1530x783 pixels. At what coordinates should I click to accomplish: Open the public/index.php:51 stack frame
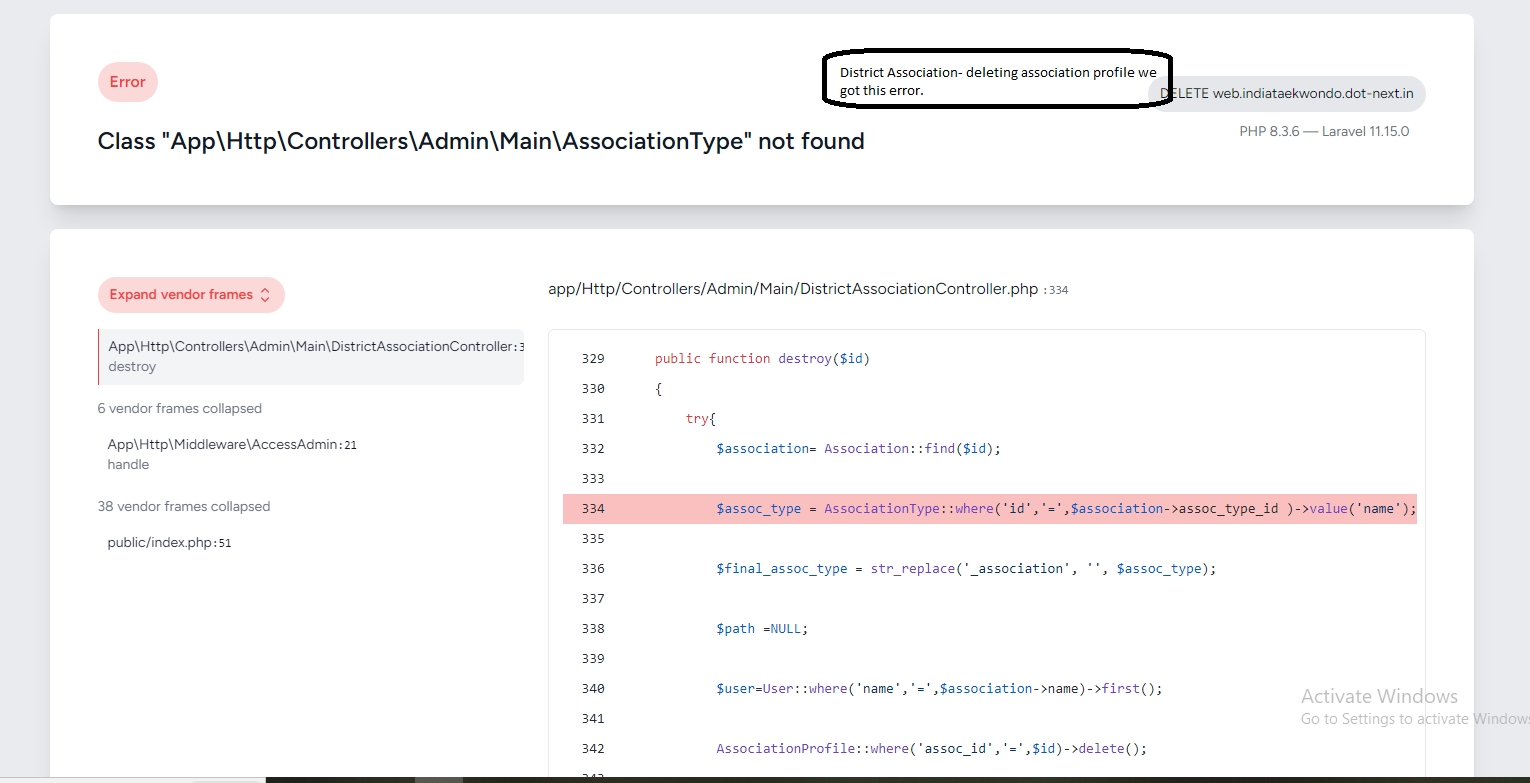(170, 543)
